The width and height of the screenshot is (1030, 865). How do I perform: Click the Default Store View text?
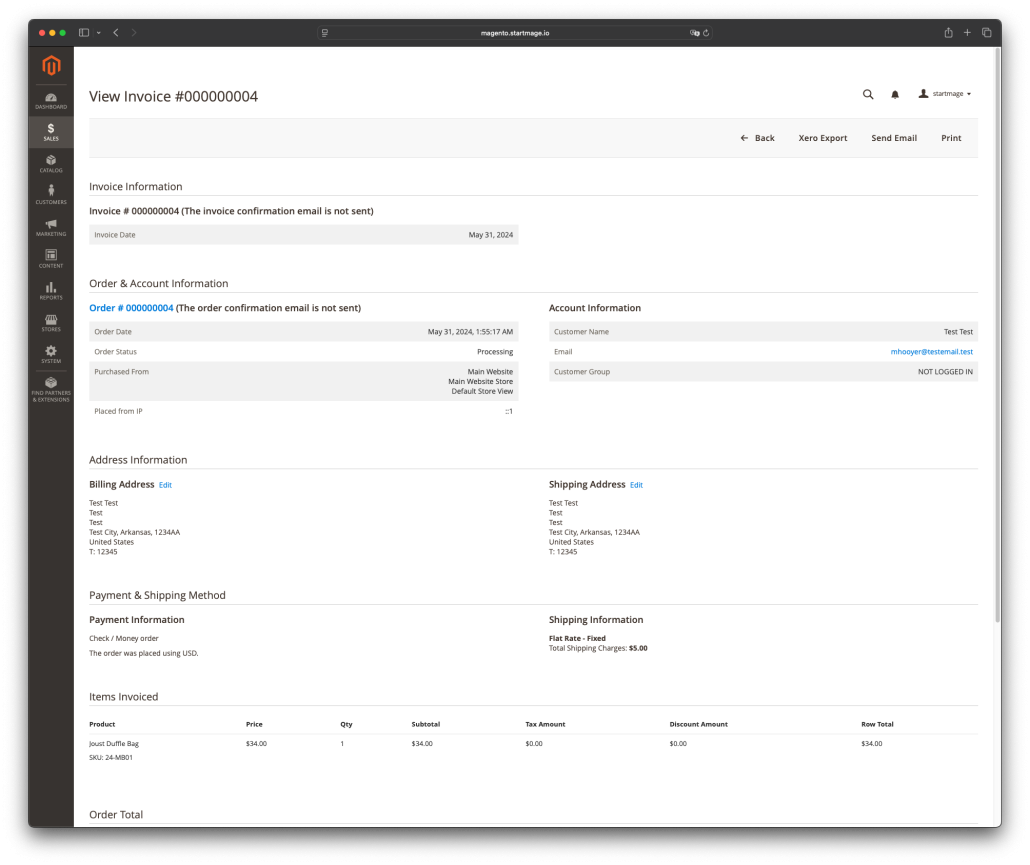tap(482, 391)
